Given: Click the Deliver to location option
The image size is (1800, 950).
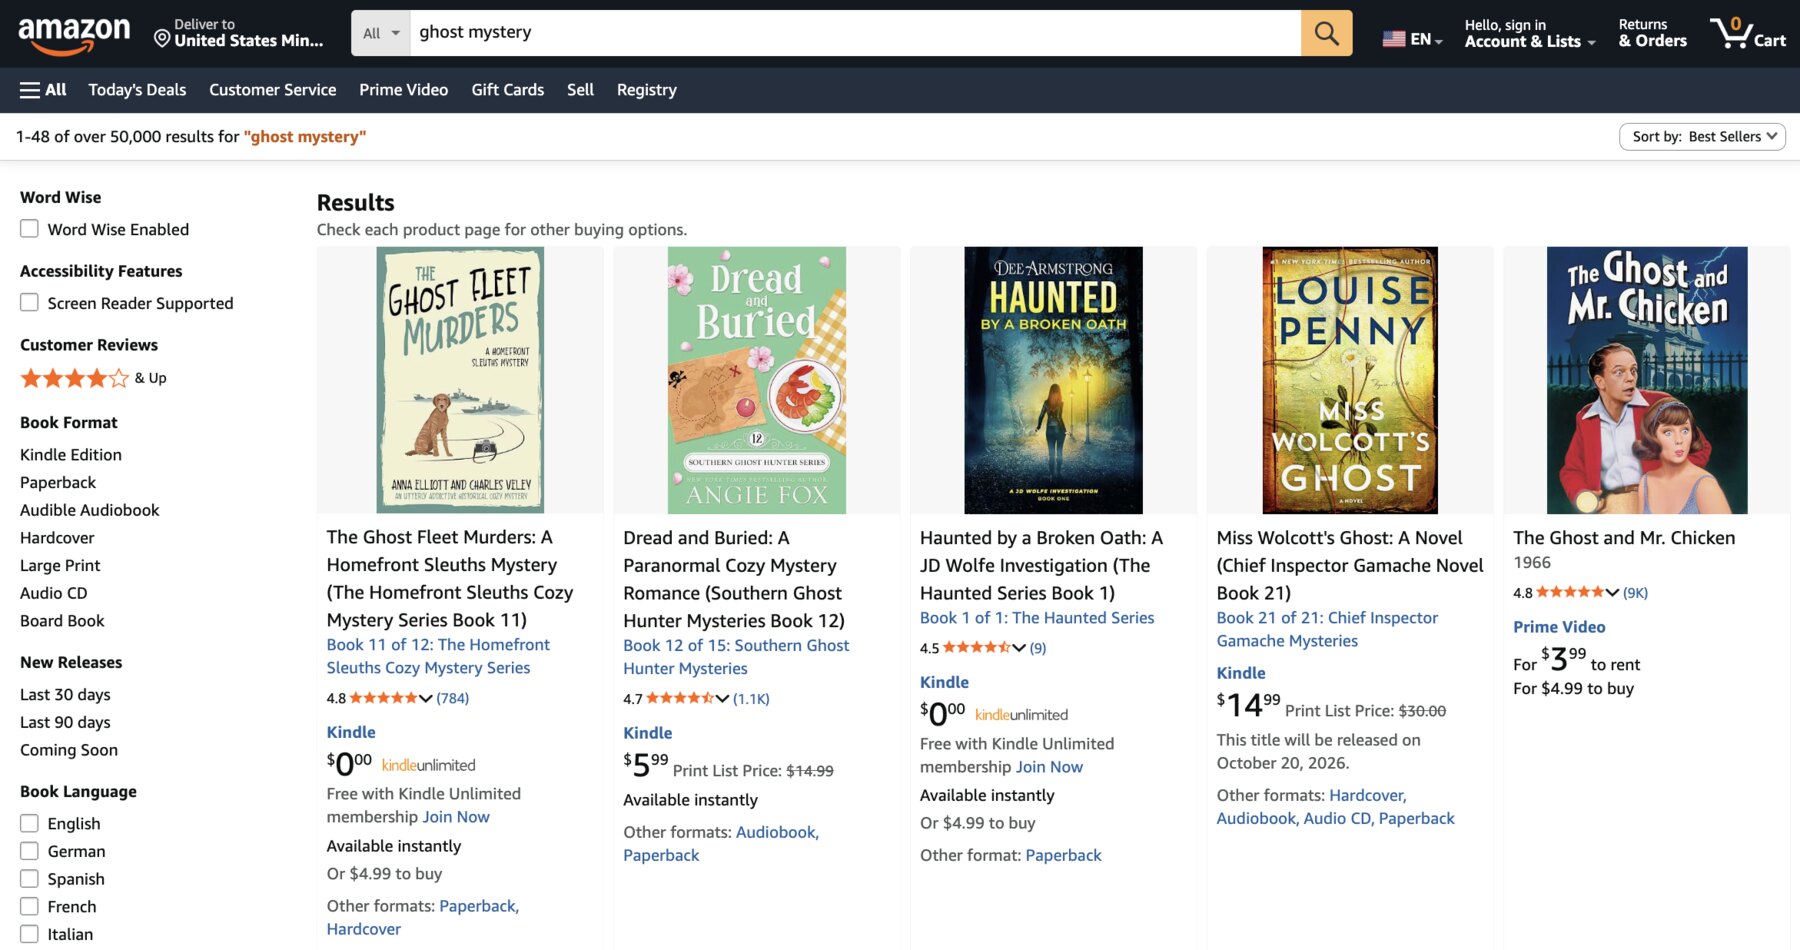Looking at the screenshot, I should [239, 33].
